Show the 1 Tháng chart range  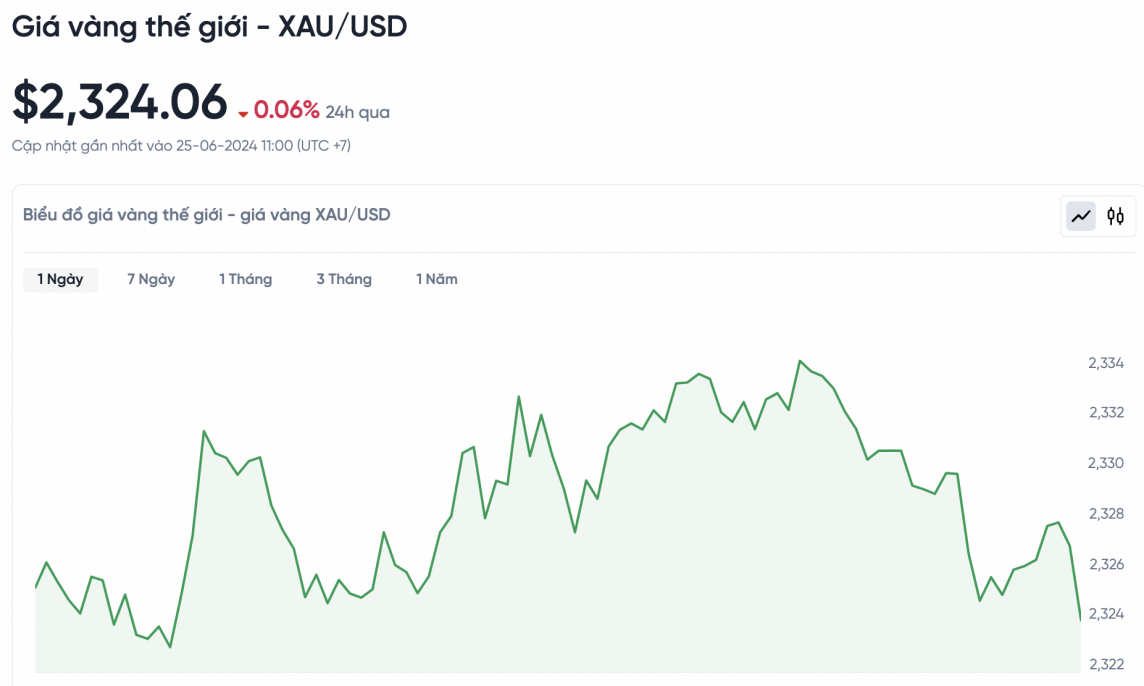246,279
